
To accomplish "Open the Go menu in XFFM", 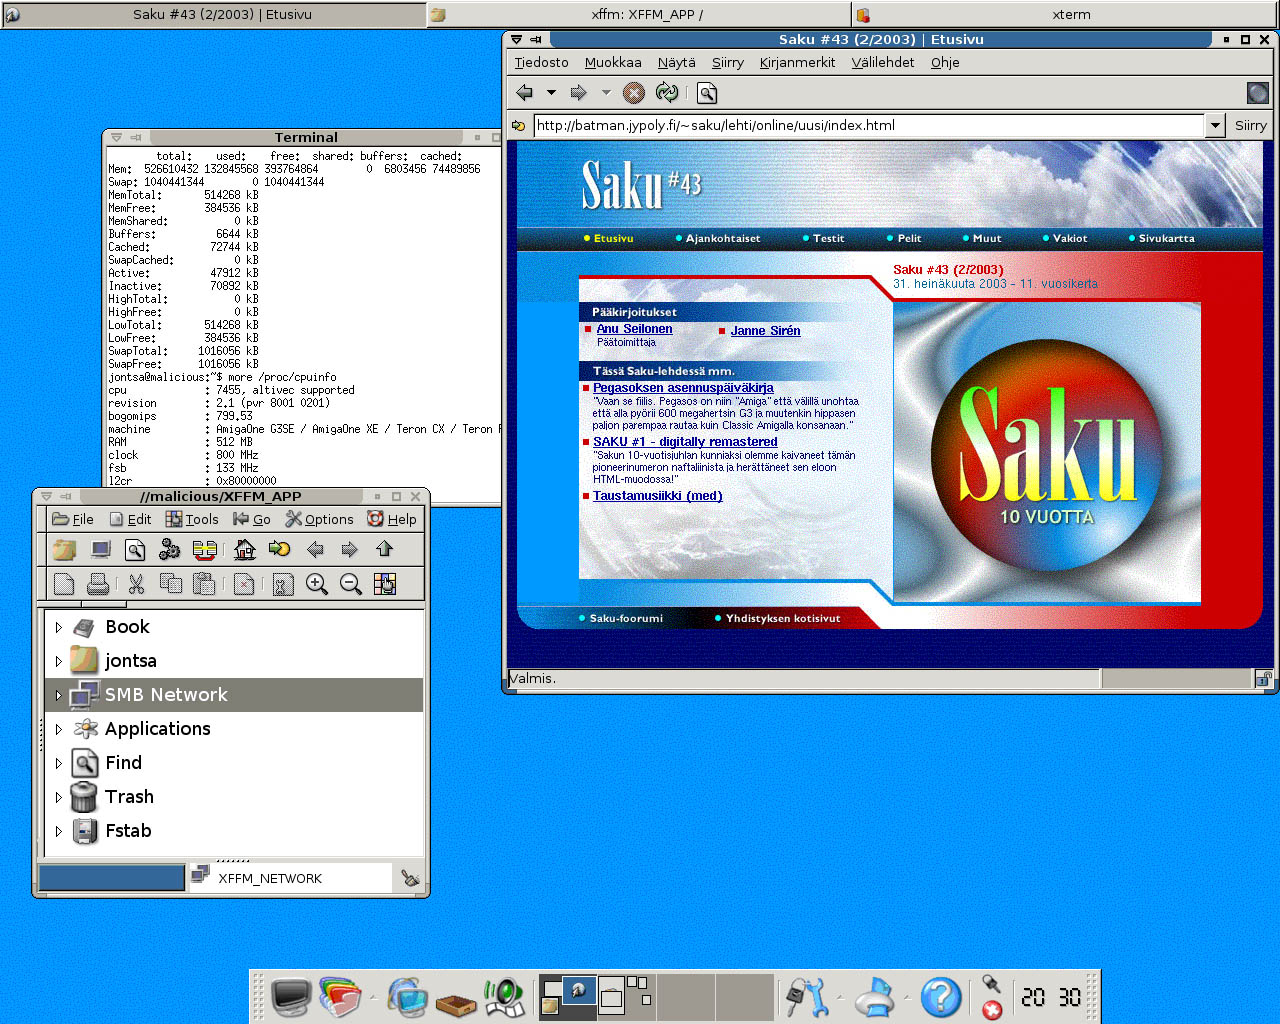I will click(252, 519).
